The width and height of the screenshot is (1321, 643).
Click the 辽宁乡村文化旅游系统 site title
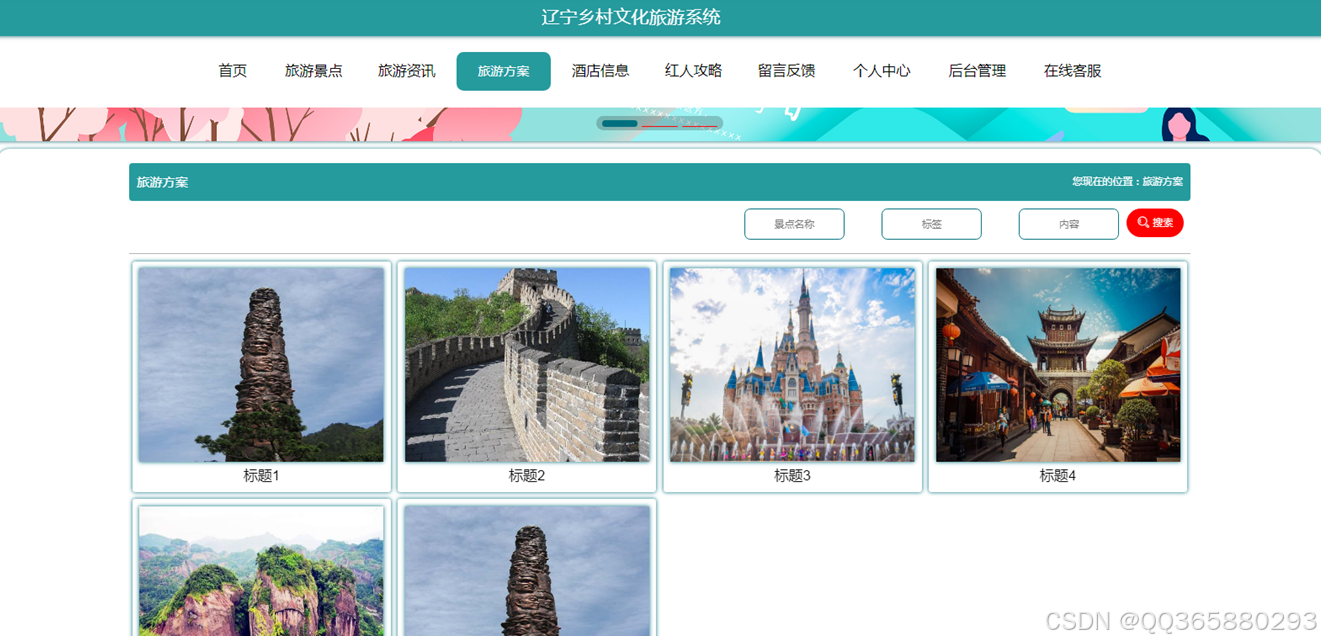click(x=631, y=17)
